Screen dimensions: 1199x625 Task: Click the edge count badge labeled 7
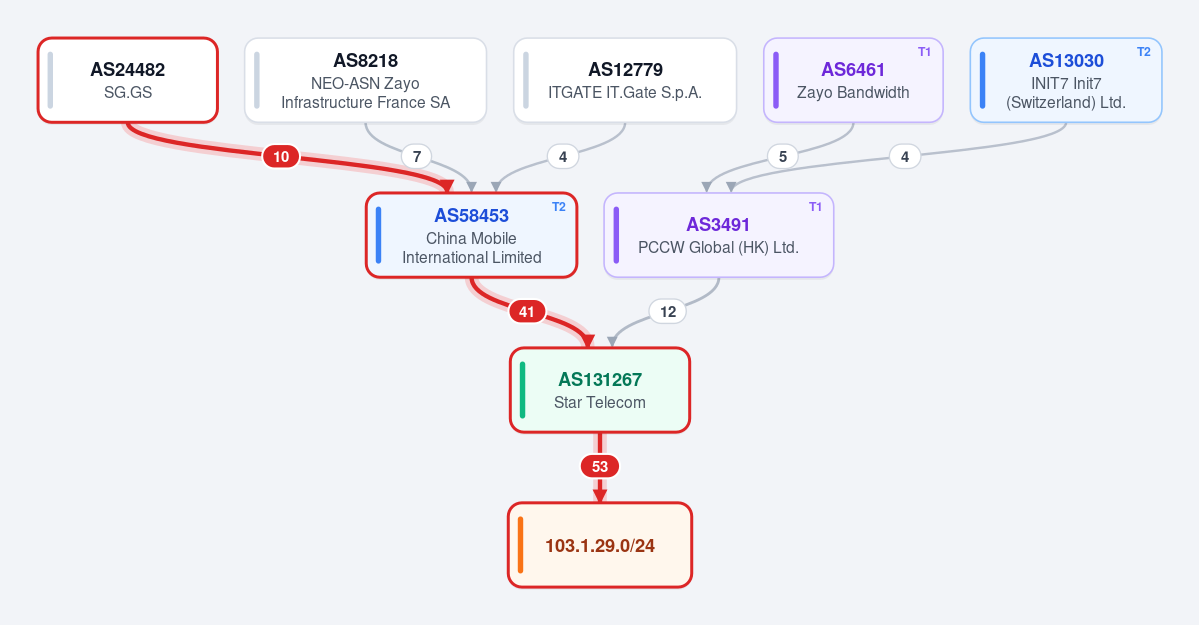tap(417, 157)
